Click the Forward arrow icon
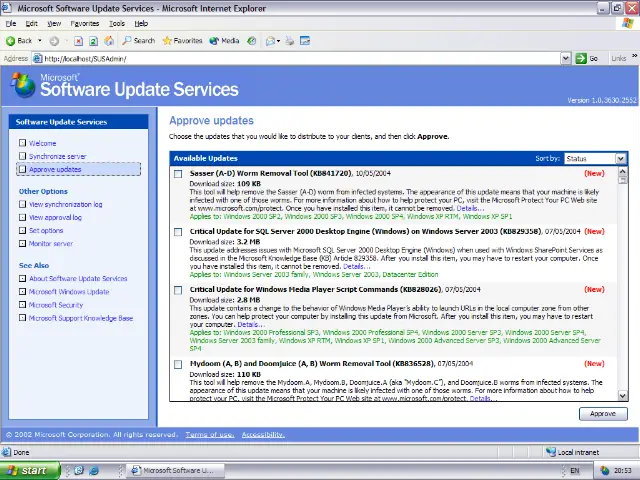 pos(54,41)
